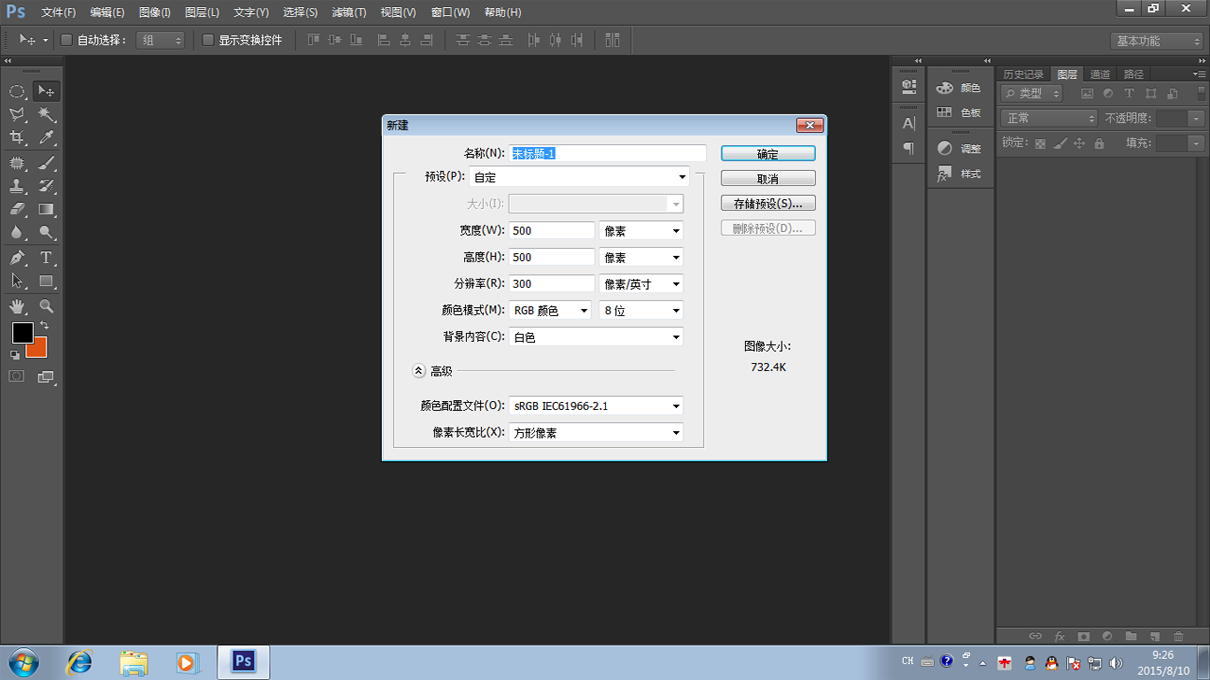The image size is (1210, 680).
Task: Select the Elliptical Marquee tool
Action: click(17, 91)
